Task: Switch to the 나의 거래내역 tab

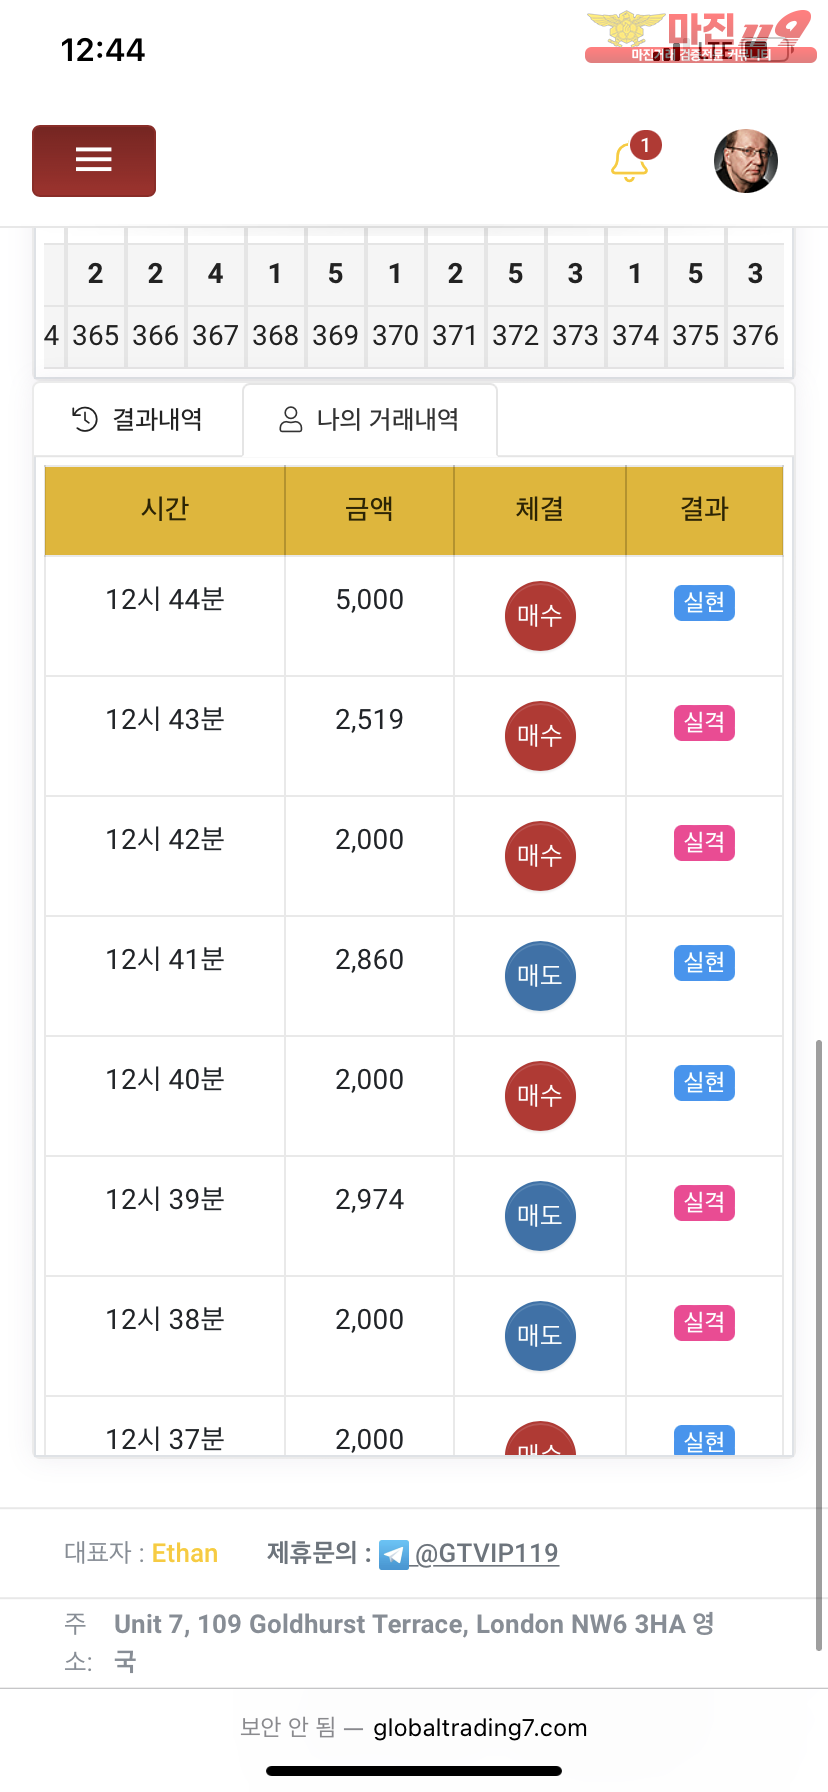Action: [369, 419]
